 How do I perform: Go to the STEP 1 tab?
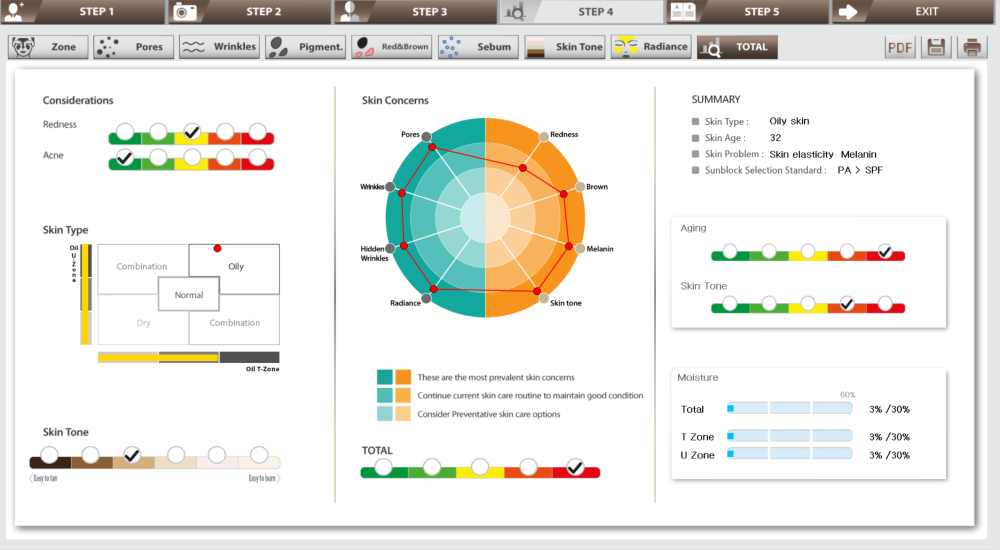pyautogui.click(x=83, y=12)
